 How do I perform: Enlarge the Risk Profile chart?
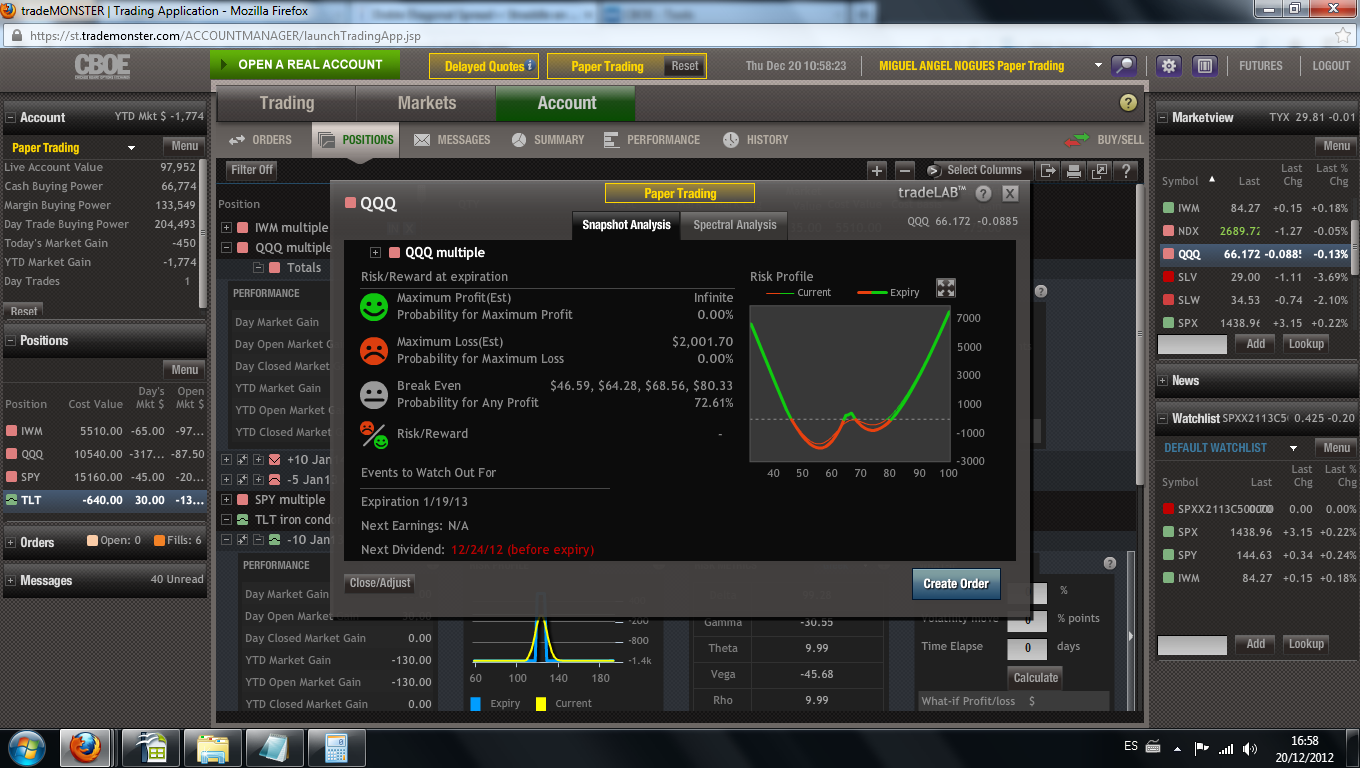tap(946, 288)
